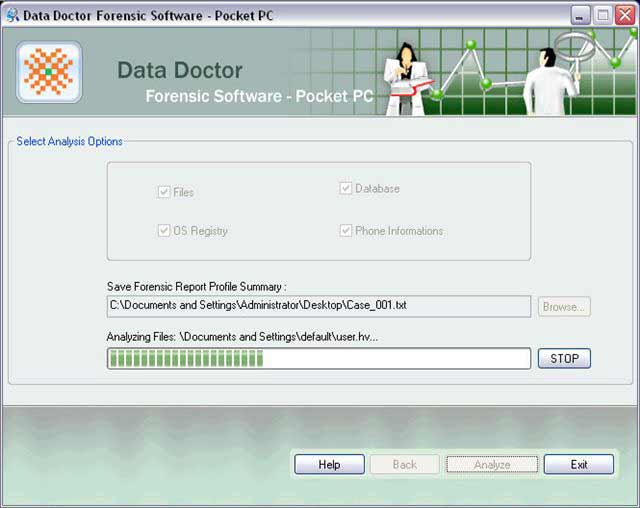Open Help
640x508 pixels.
pyautogui.click(x=329, y=464)
